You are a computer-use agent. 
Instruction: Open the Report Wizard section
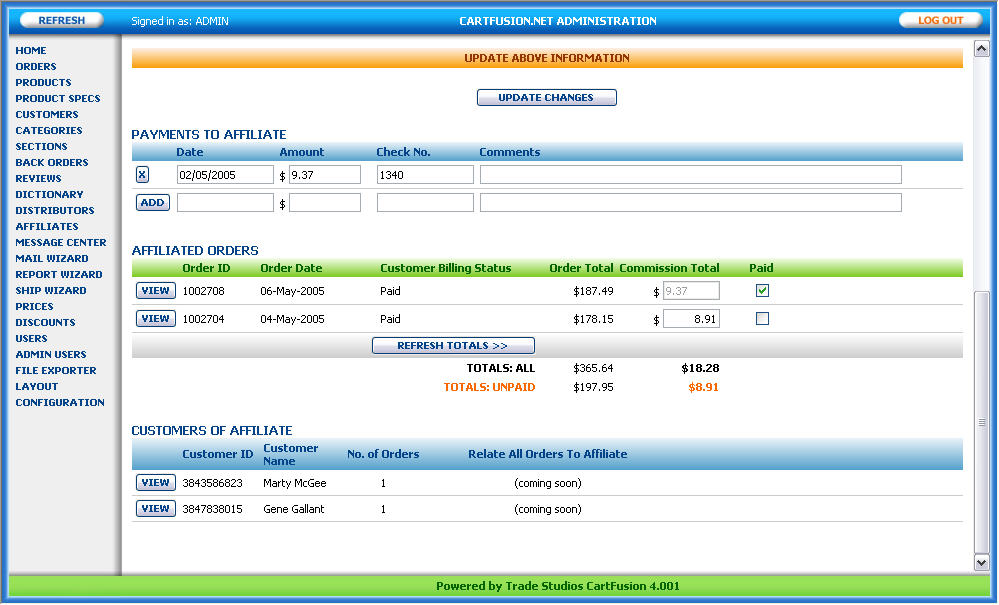pos(59,275)
